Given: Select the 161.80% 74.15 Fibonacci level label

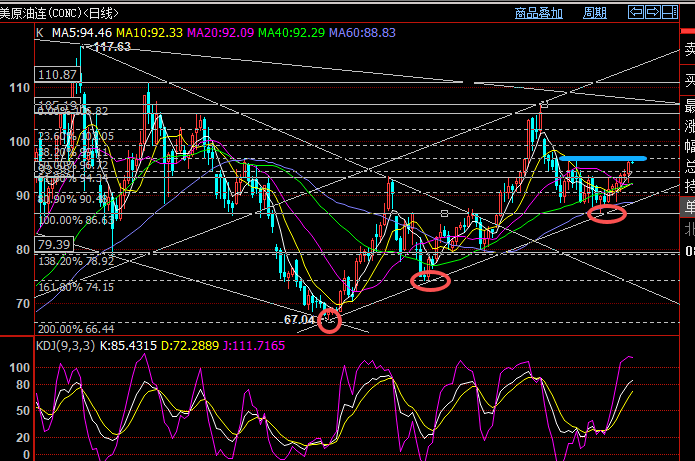Looking at the screenshot, I should pos(76,287).
